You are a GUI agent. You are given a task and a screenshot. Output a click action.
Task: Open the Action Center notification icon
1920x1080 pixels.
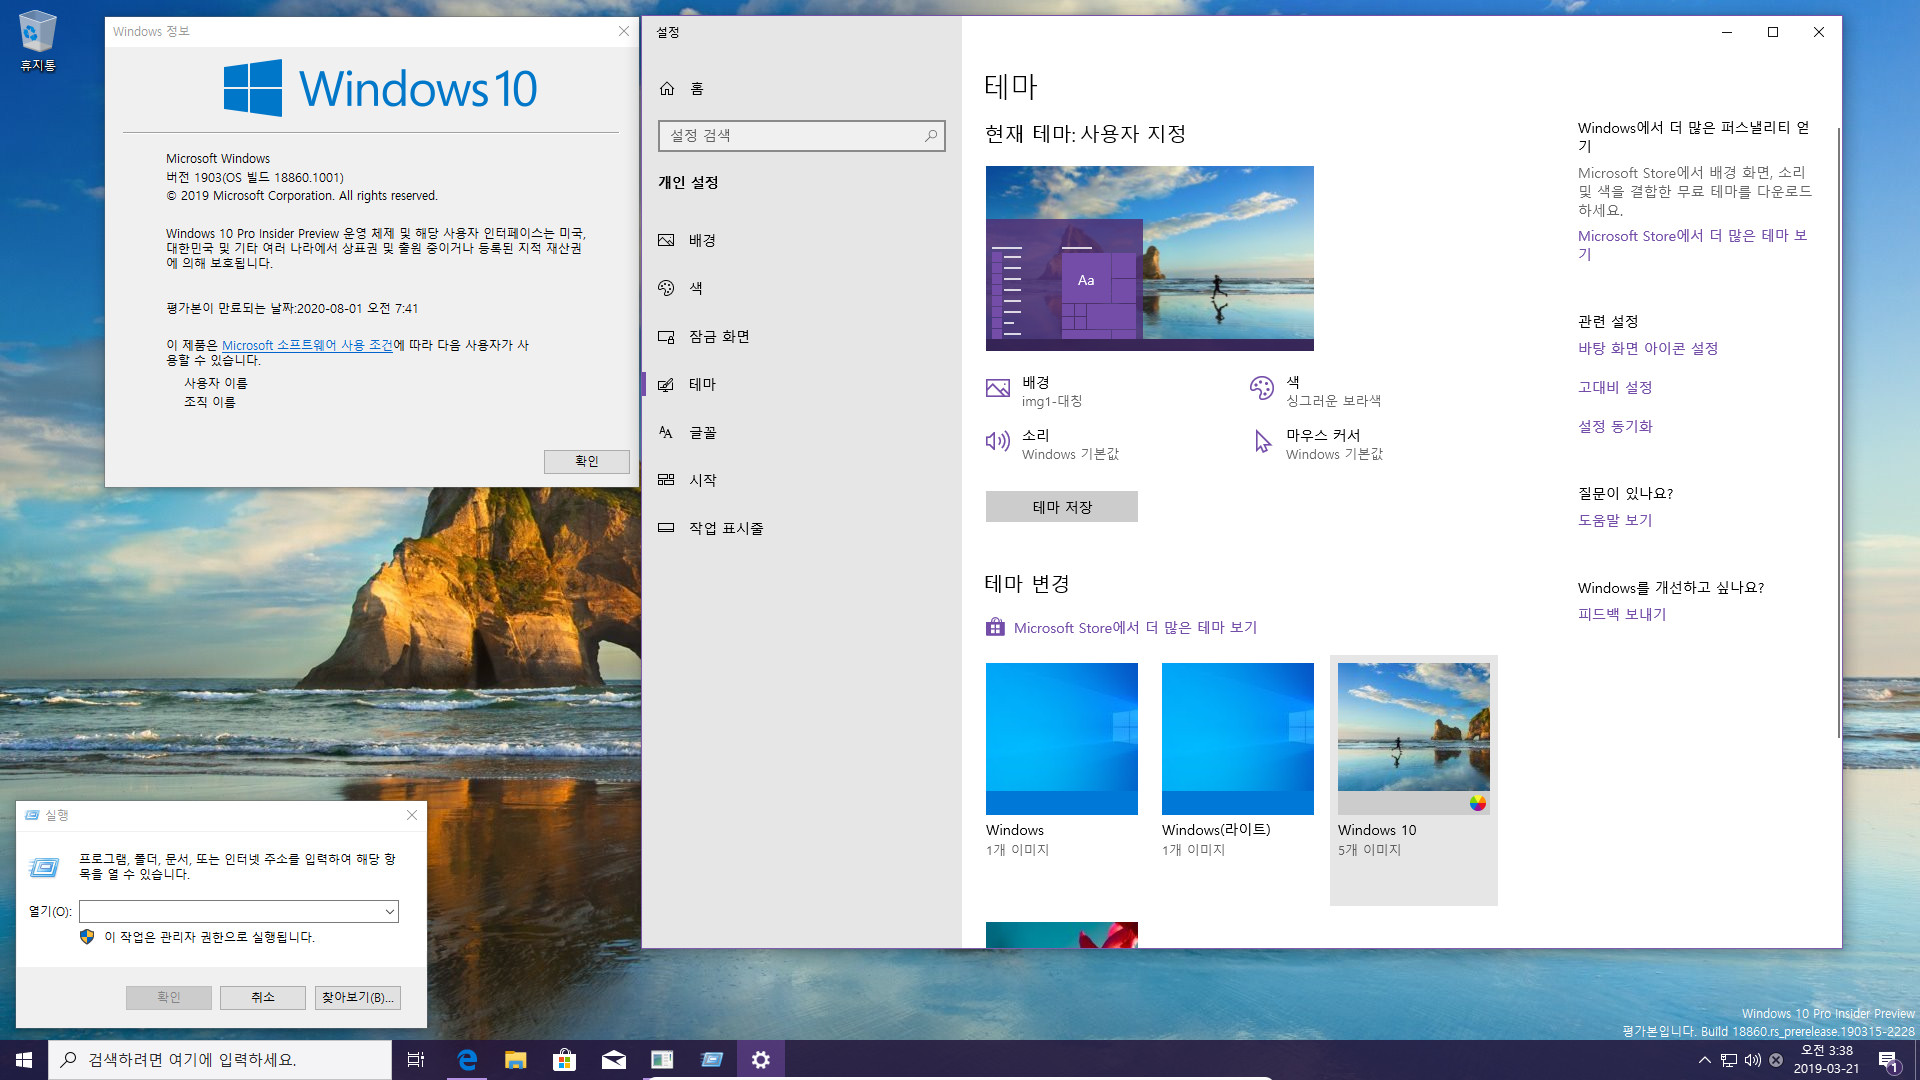(x=1889, y=1061)
